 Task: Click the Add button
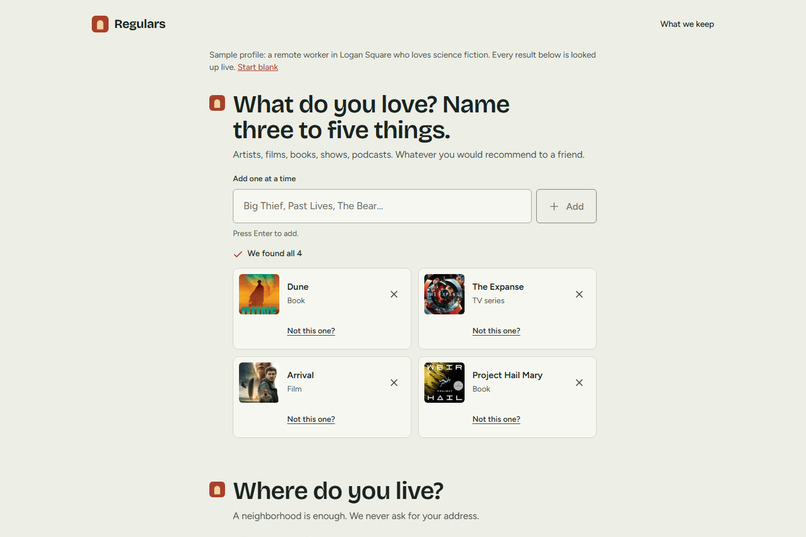(566, 206)
